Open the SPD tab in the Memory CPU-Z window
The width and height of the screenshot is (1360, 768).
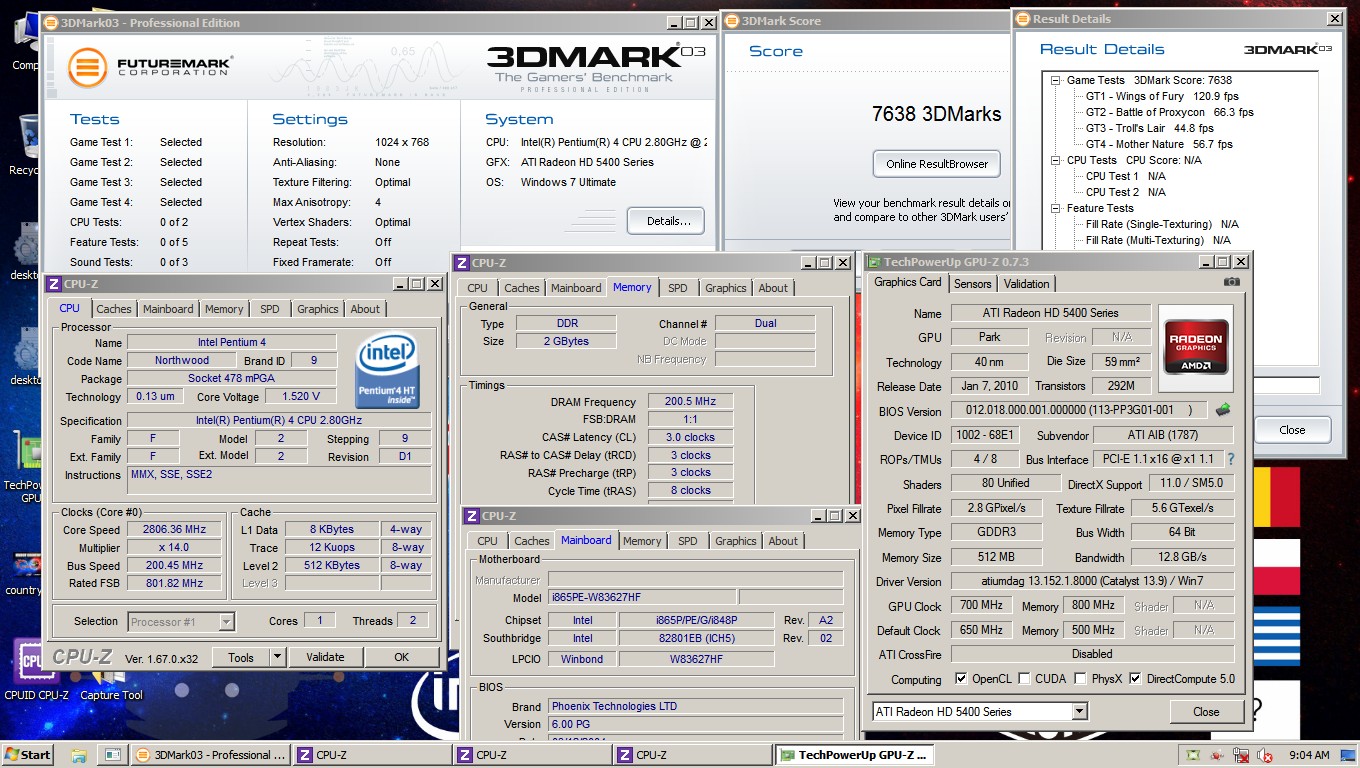click(x=677, y=288)
